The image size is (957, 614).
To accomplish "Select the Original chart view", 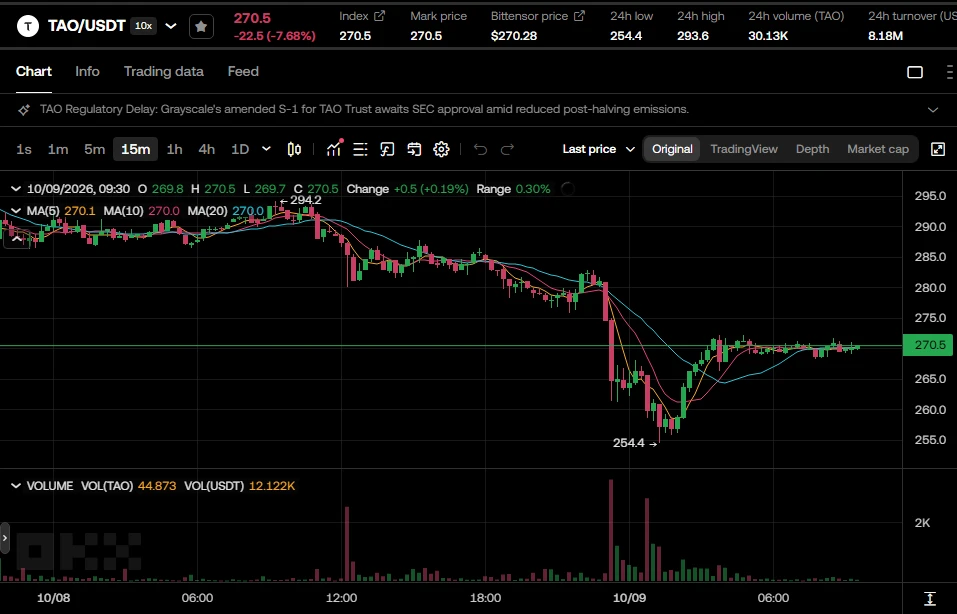I will click(x=672, y=150).
